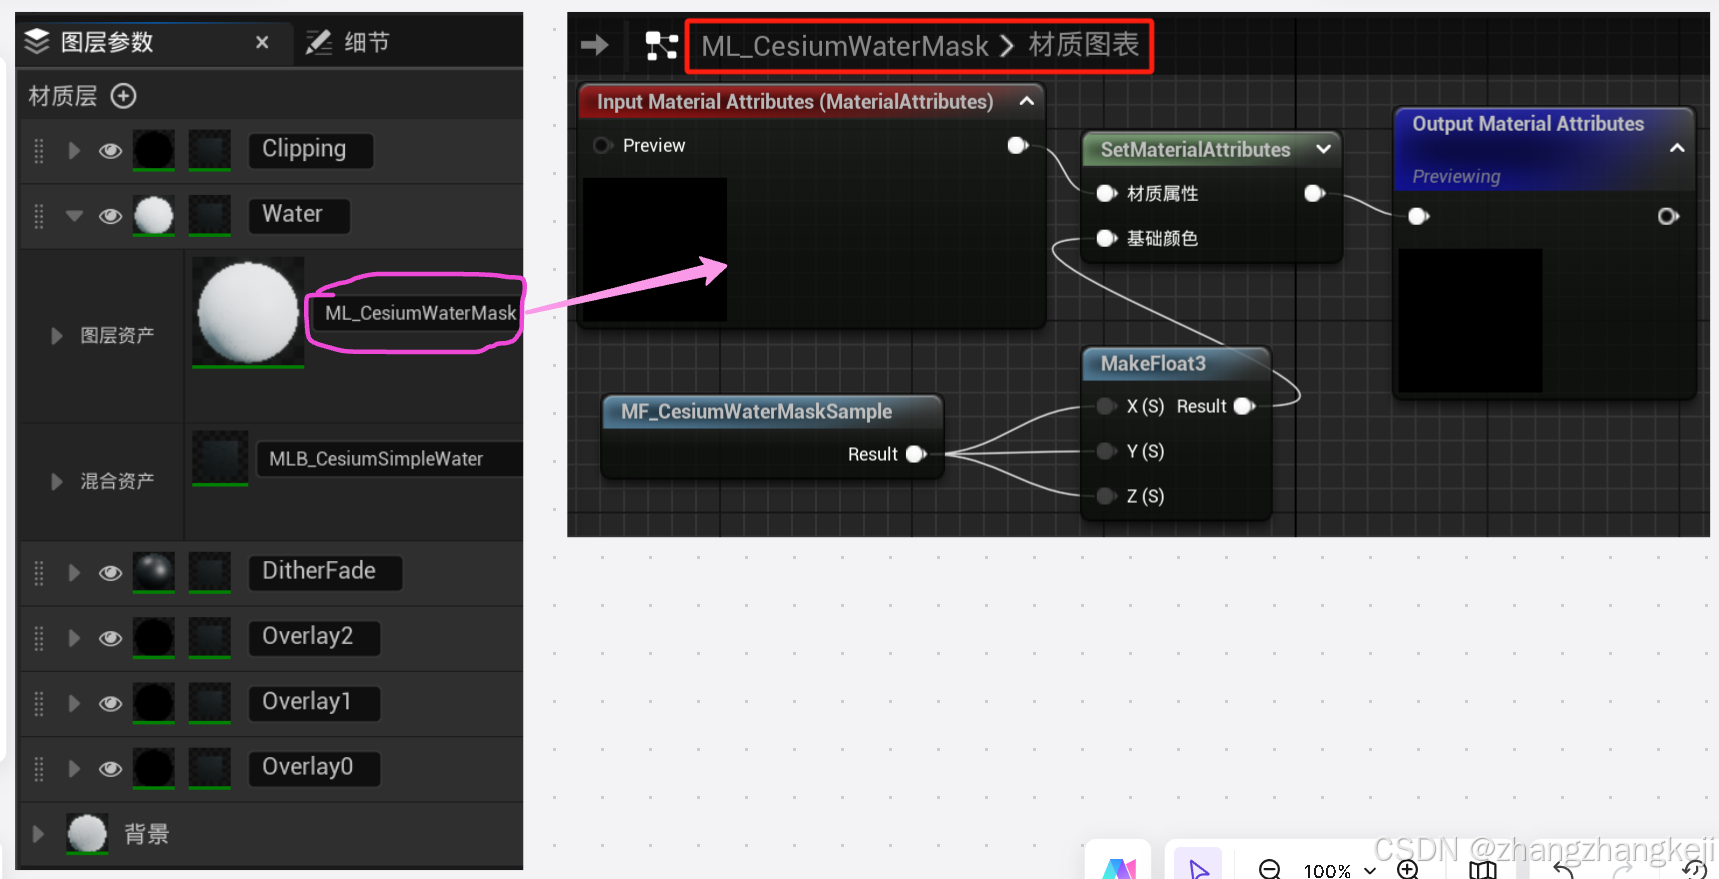Expand the DitherFade layer row
The image size is (1719, 879).
coord(74,573)
